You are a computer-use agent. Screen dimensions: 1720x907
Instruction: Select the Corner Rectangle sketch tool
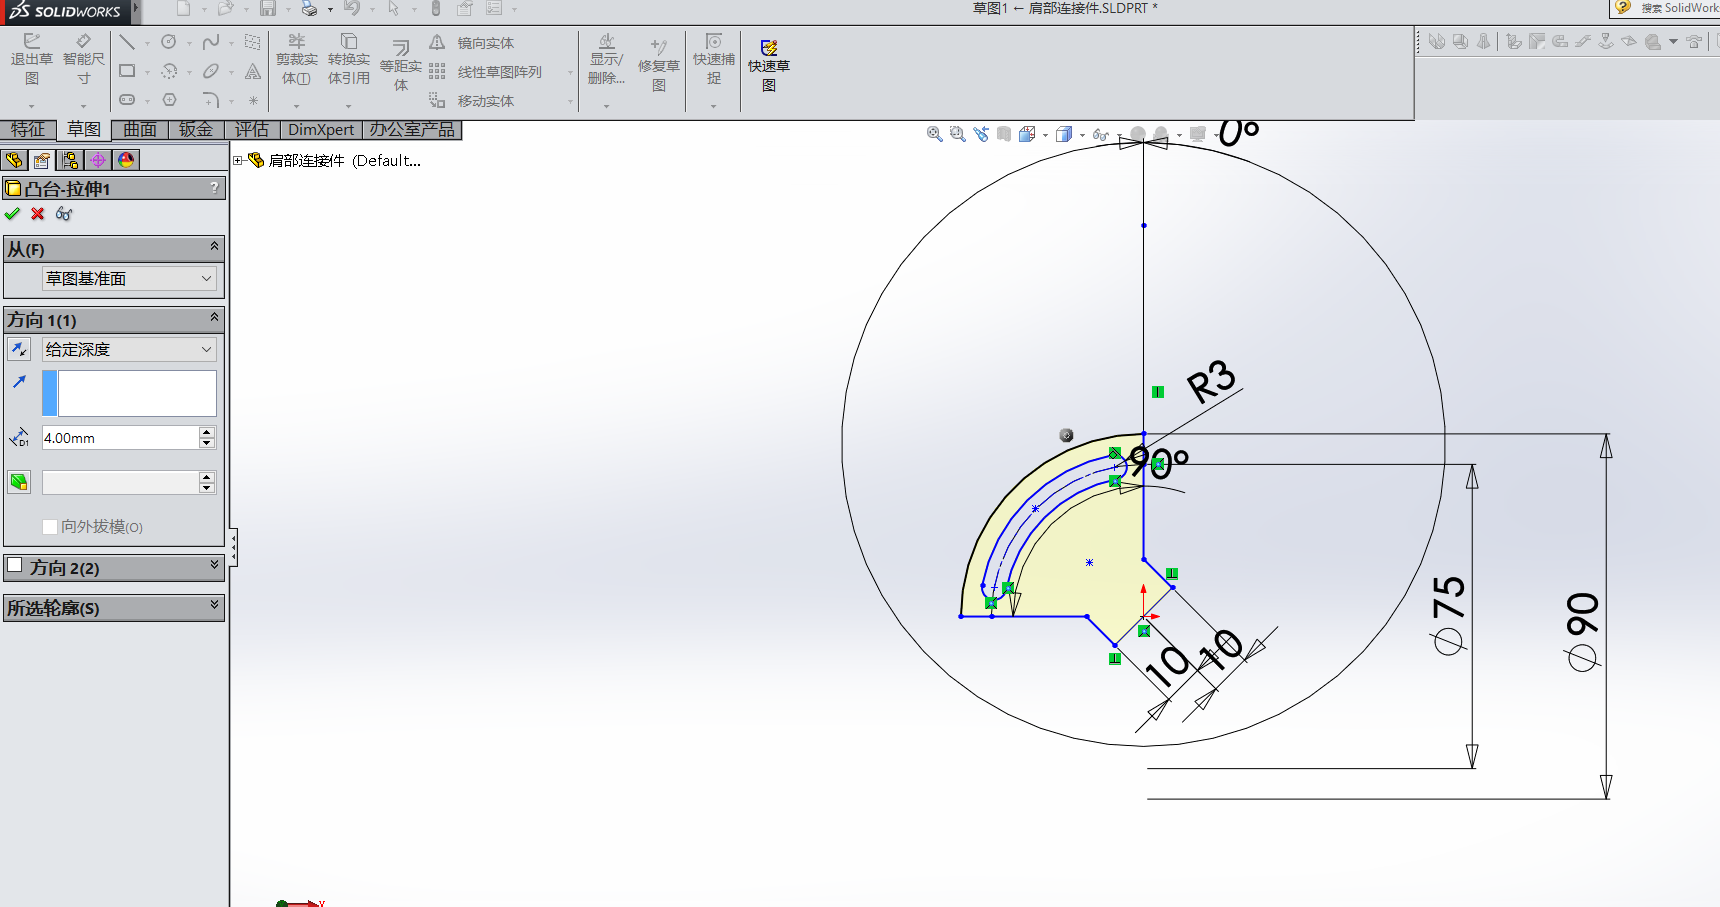tap(127, 71)
